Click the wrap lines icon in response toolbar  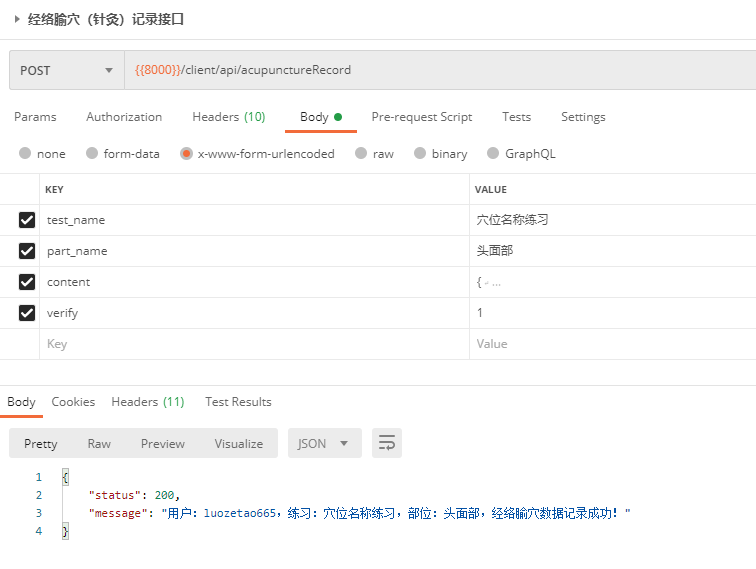387,443
